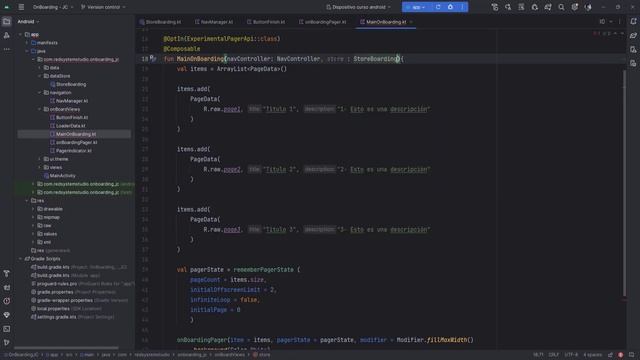Open Running Devices in right sidebar
The height and width of the screenshot is (360, 640).
click(633, 63)
